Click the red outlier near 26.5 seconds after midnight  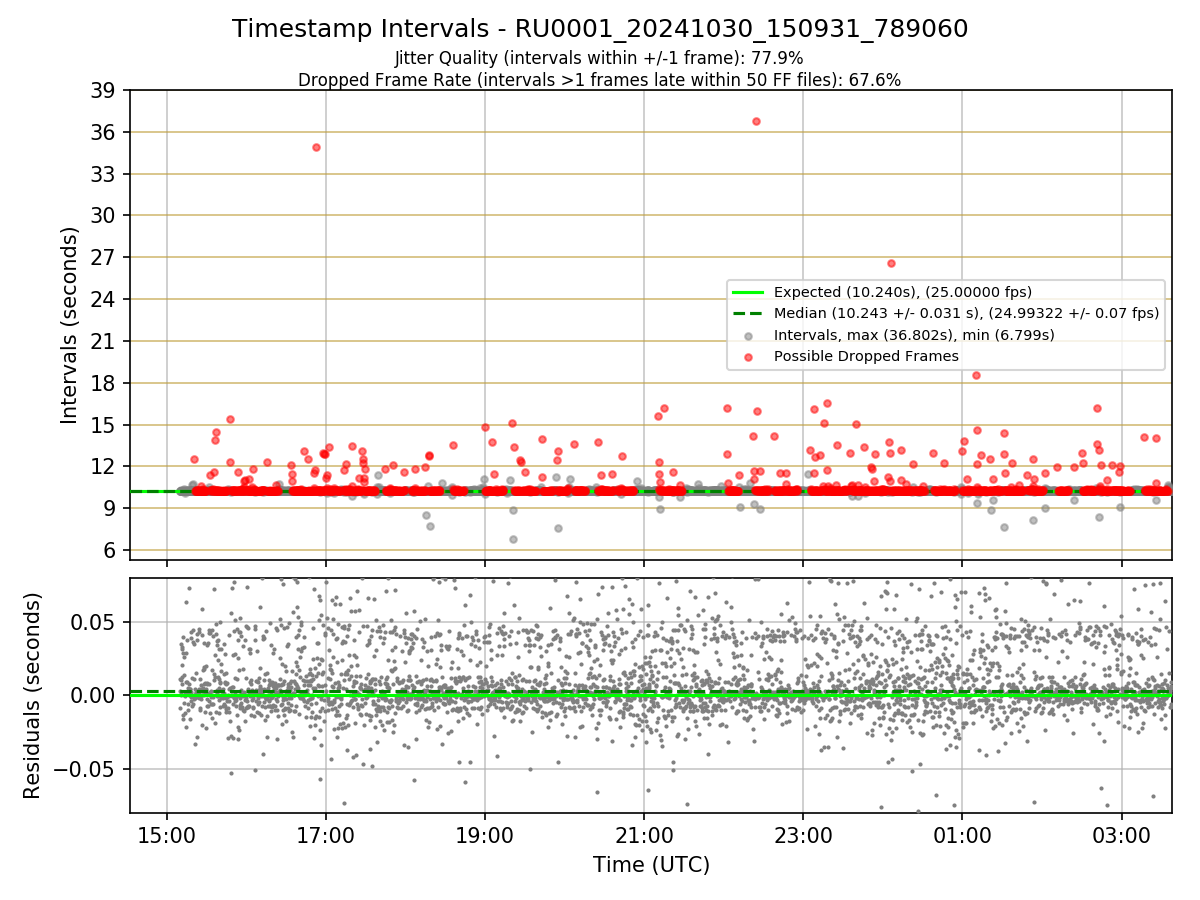(891, 263)
